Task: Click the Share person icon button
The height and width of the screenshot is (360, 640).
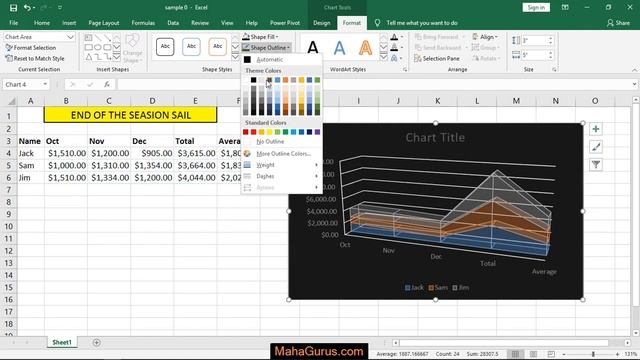Action: [x=618, y=23]
